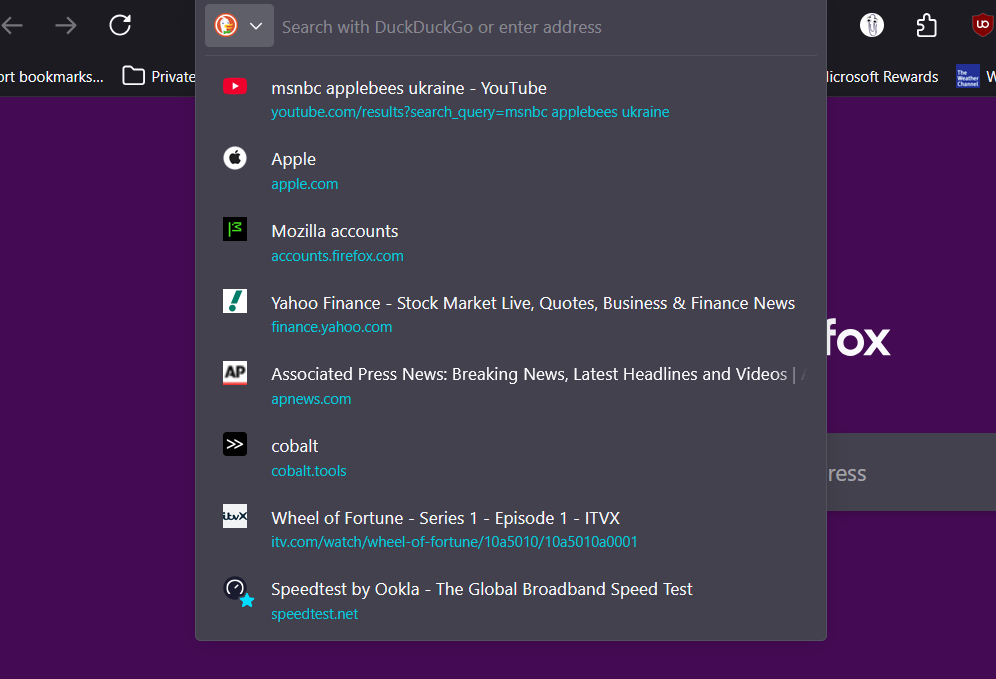This screenshot has height=679, width=996.
Task: Click the import bookmarks toolbar item
Action: click(x=50, y=76)
